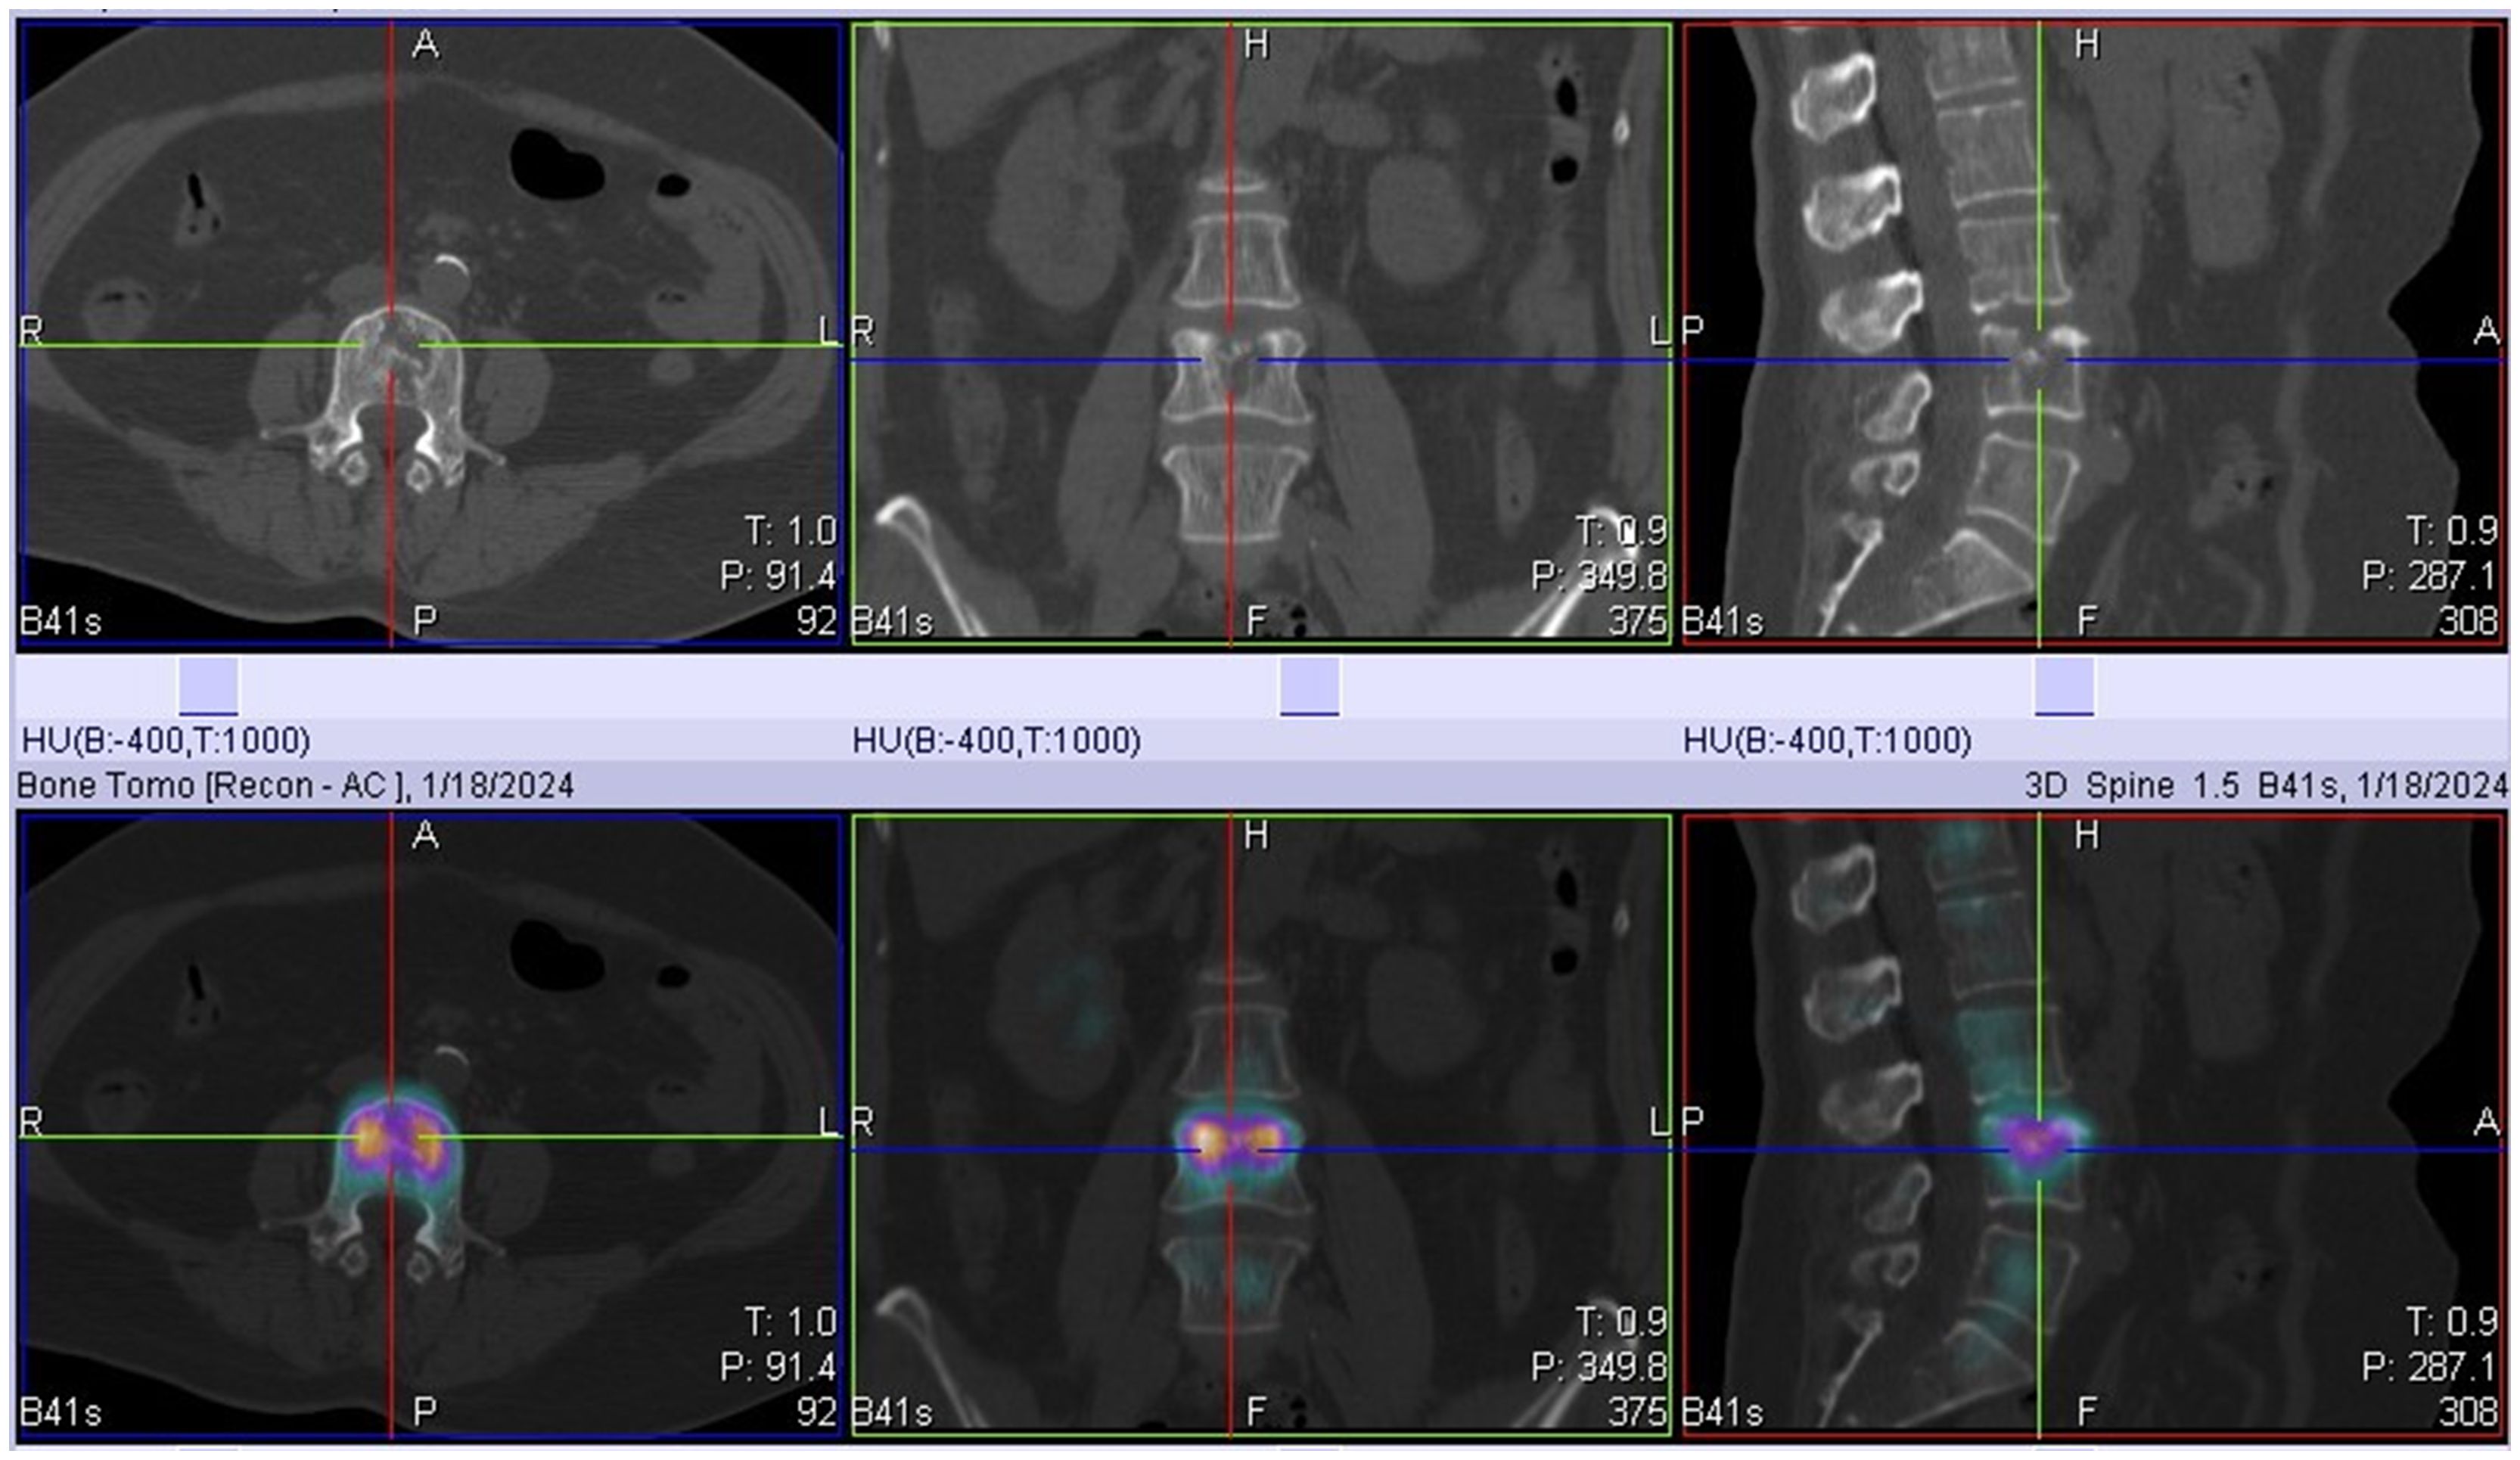This screenshot has height=1460, width=2520.
Task: Click the 'A' anterior marker in top axial CT view
Action: tap(425, 45)
